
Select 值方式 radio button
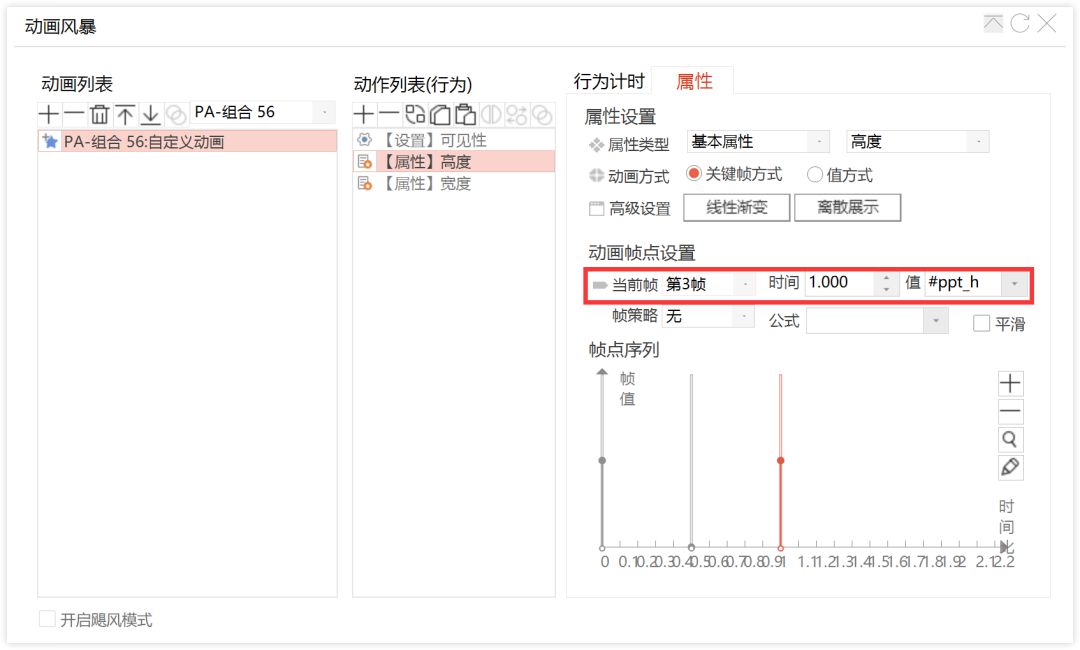click(815, 175)
